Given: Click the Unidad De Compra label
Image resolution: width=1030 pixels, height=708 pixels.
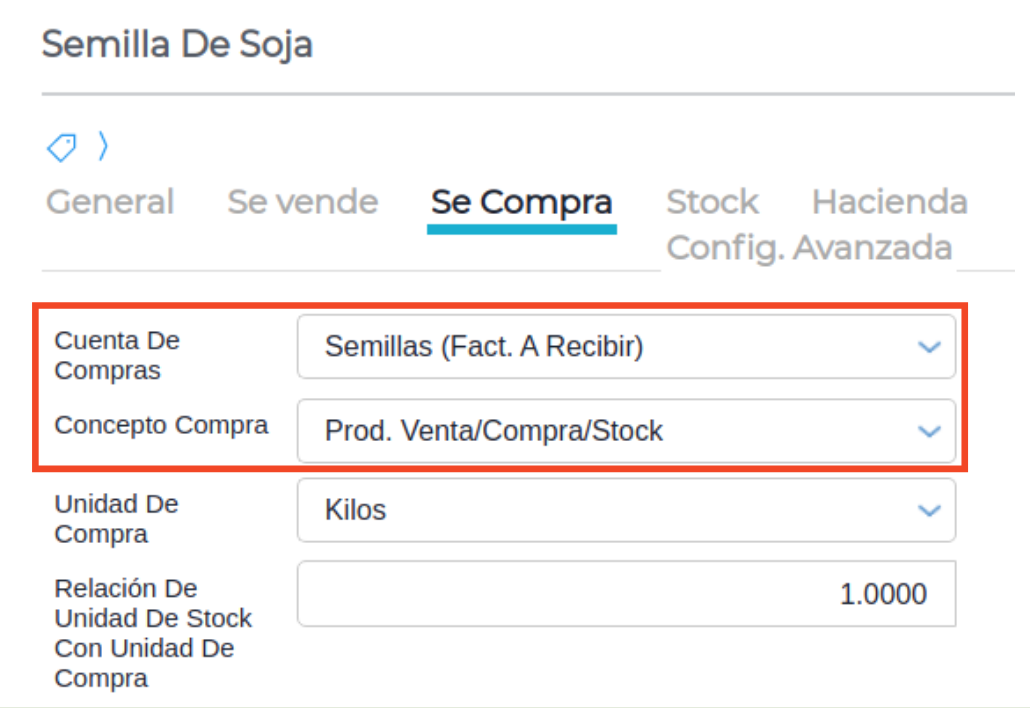Looking at the screenshot, I should [116, 518].
